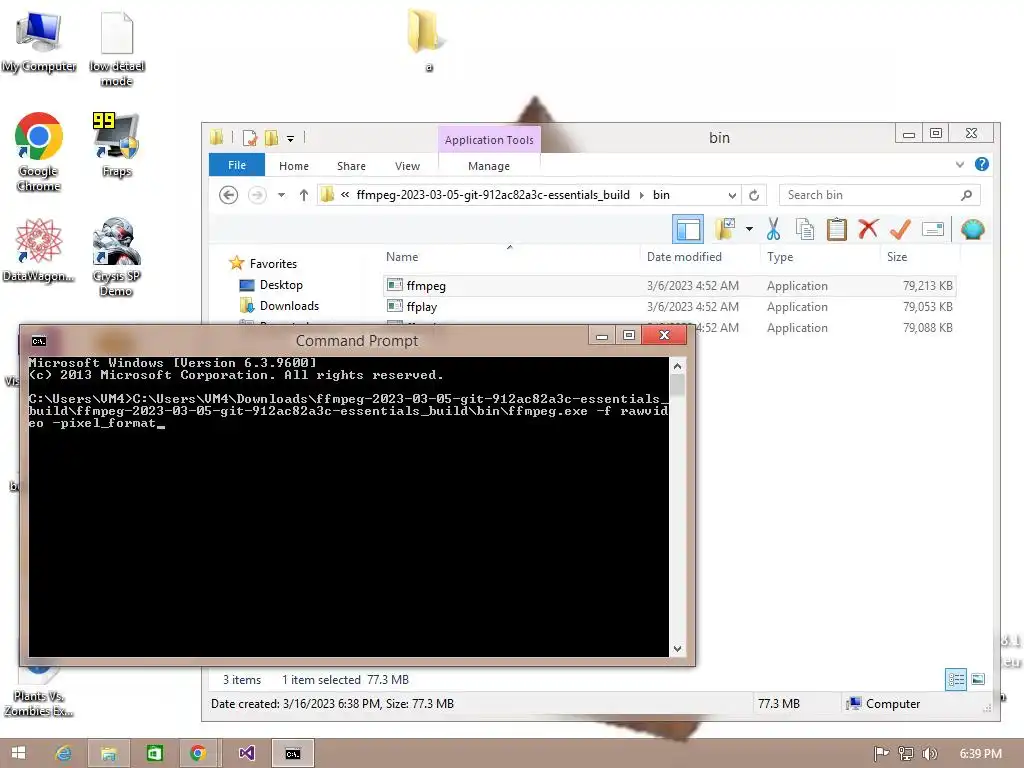Open Action Center flag in system tray
1024x768 pixels.
coord(881,754)
